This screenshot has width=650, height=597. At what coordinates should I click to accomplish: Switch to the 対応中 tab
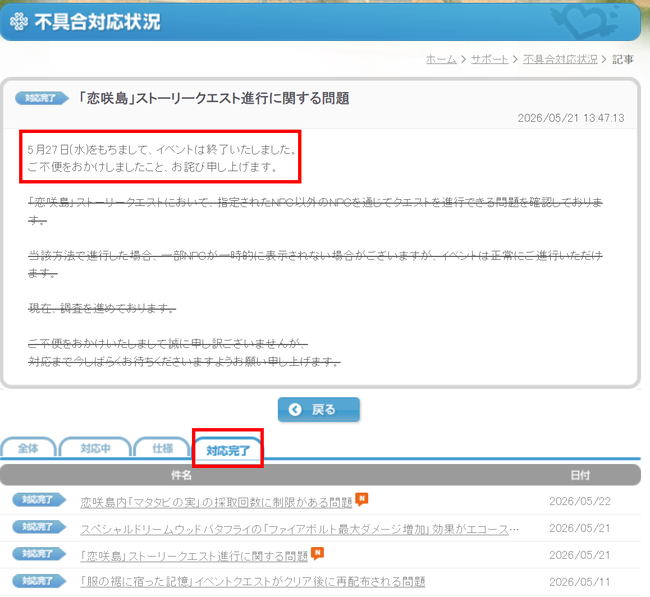pos(95,448)
